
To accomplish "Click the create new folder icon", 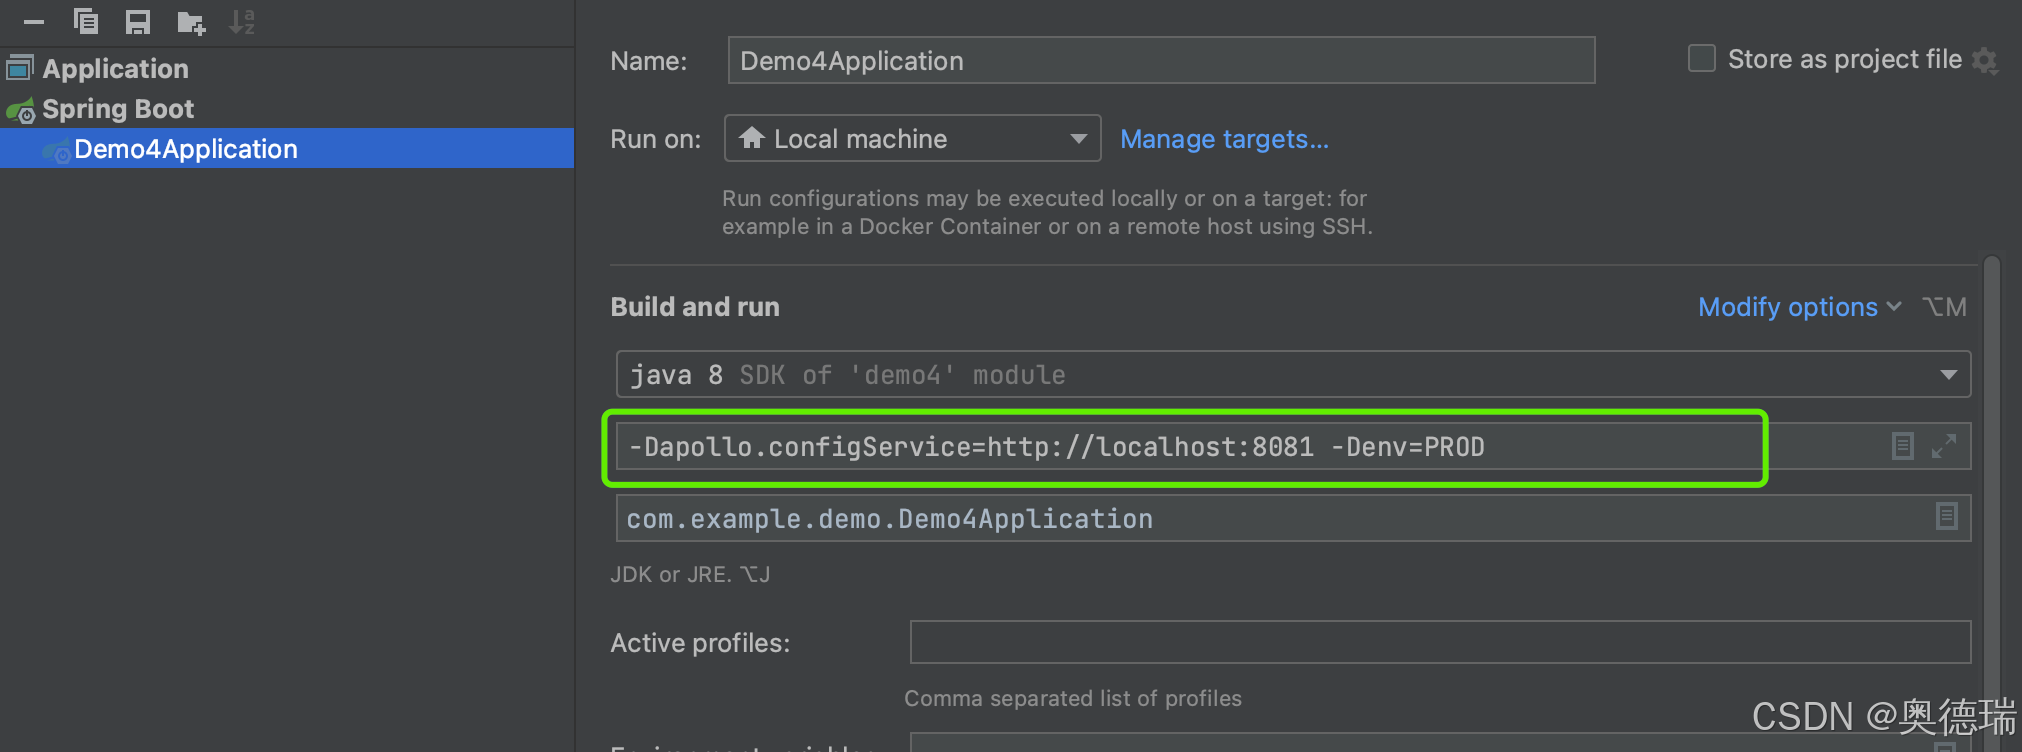I will [x=190, y=22].
